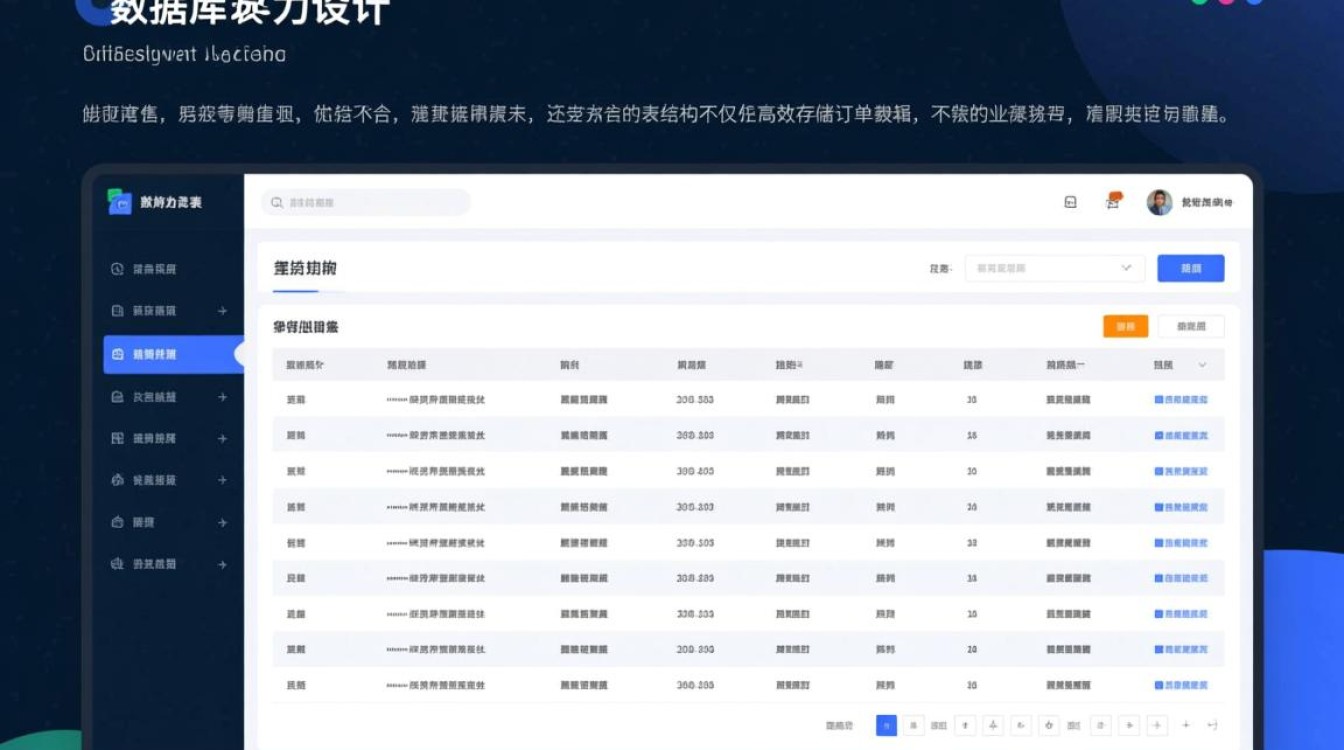Click the orange button above the table
1344x750 pixels.
[1124, 326]
